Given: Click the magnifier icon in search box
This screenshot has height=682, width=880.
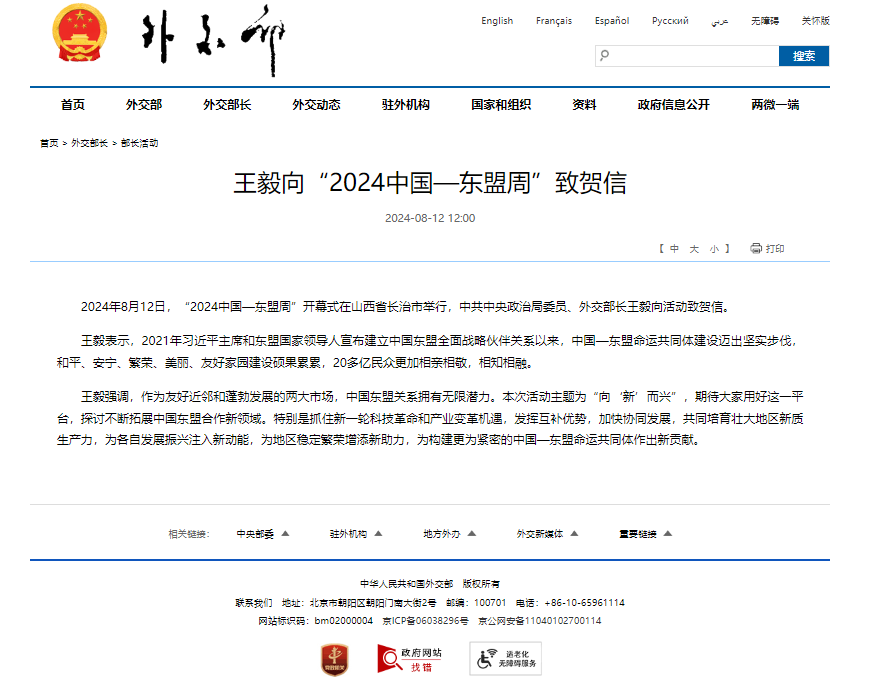Looking at the screenshot, I should click(606, 57).
